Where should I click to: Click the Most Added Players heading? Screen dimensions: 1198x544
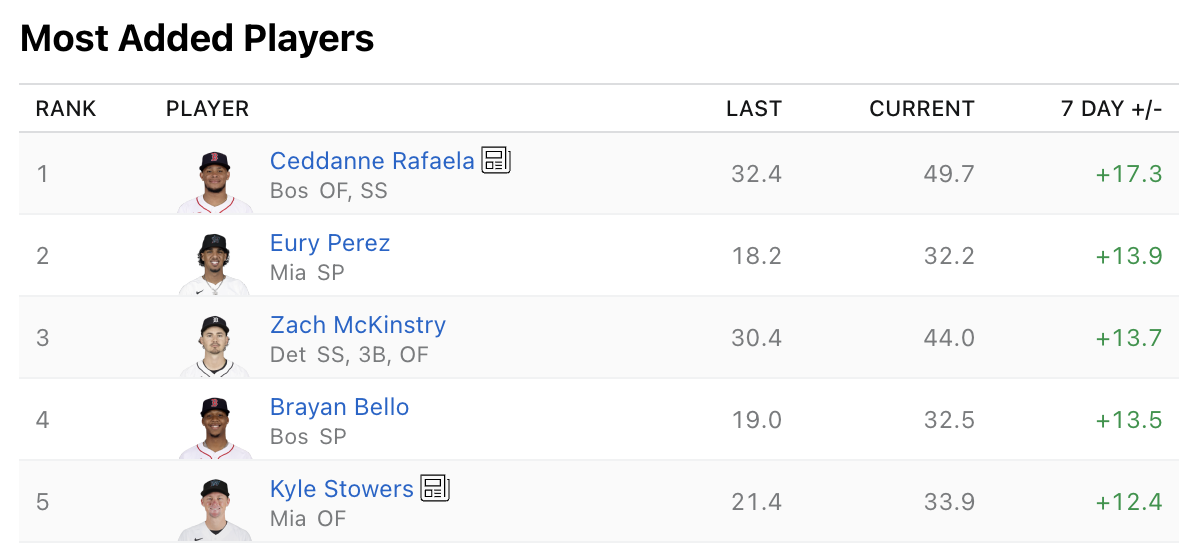[x=197, y=39]
